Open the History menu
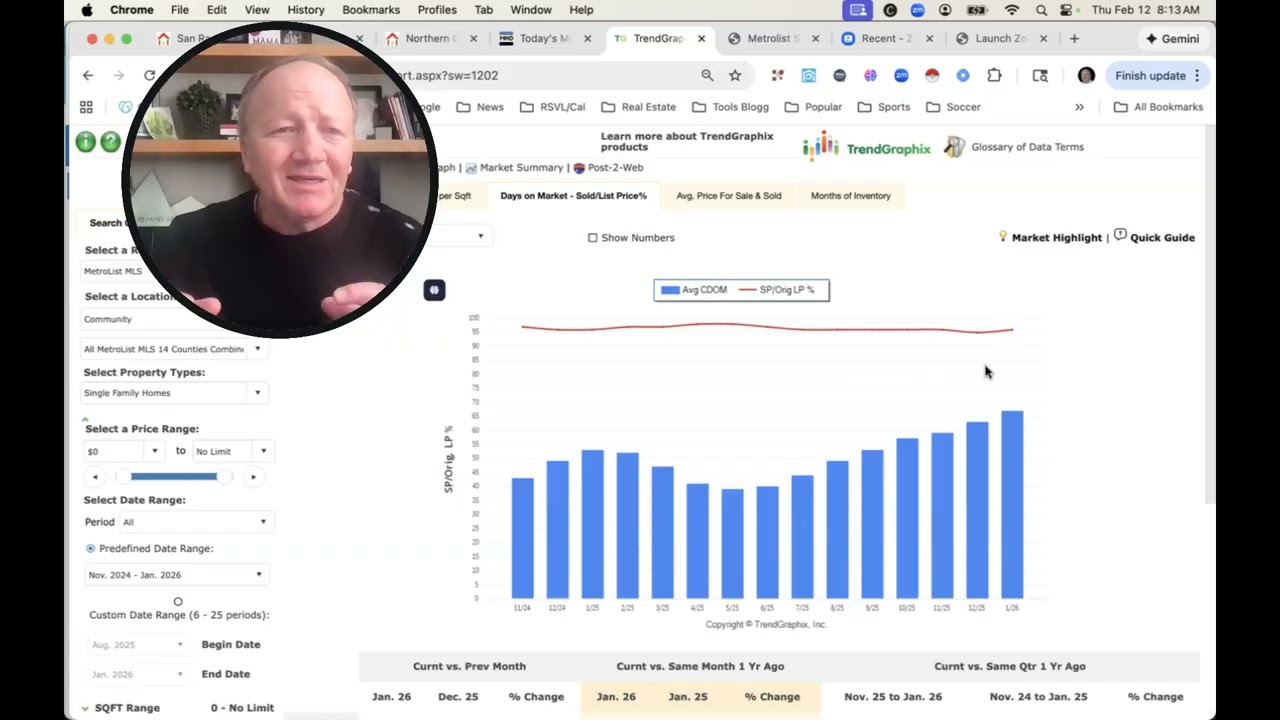The width and height of the screenshot is (1280, 720). 306,10
